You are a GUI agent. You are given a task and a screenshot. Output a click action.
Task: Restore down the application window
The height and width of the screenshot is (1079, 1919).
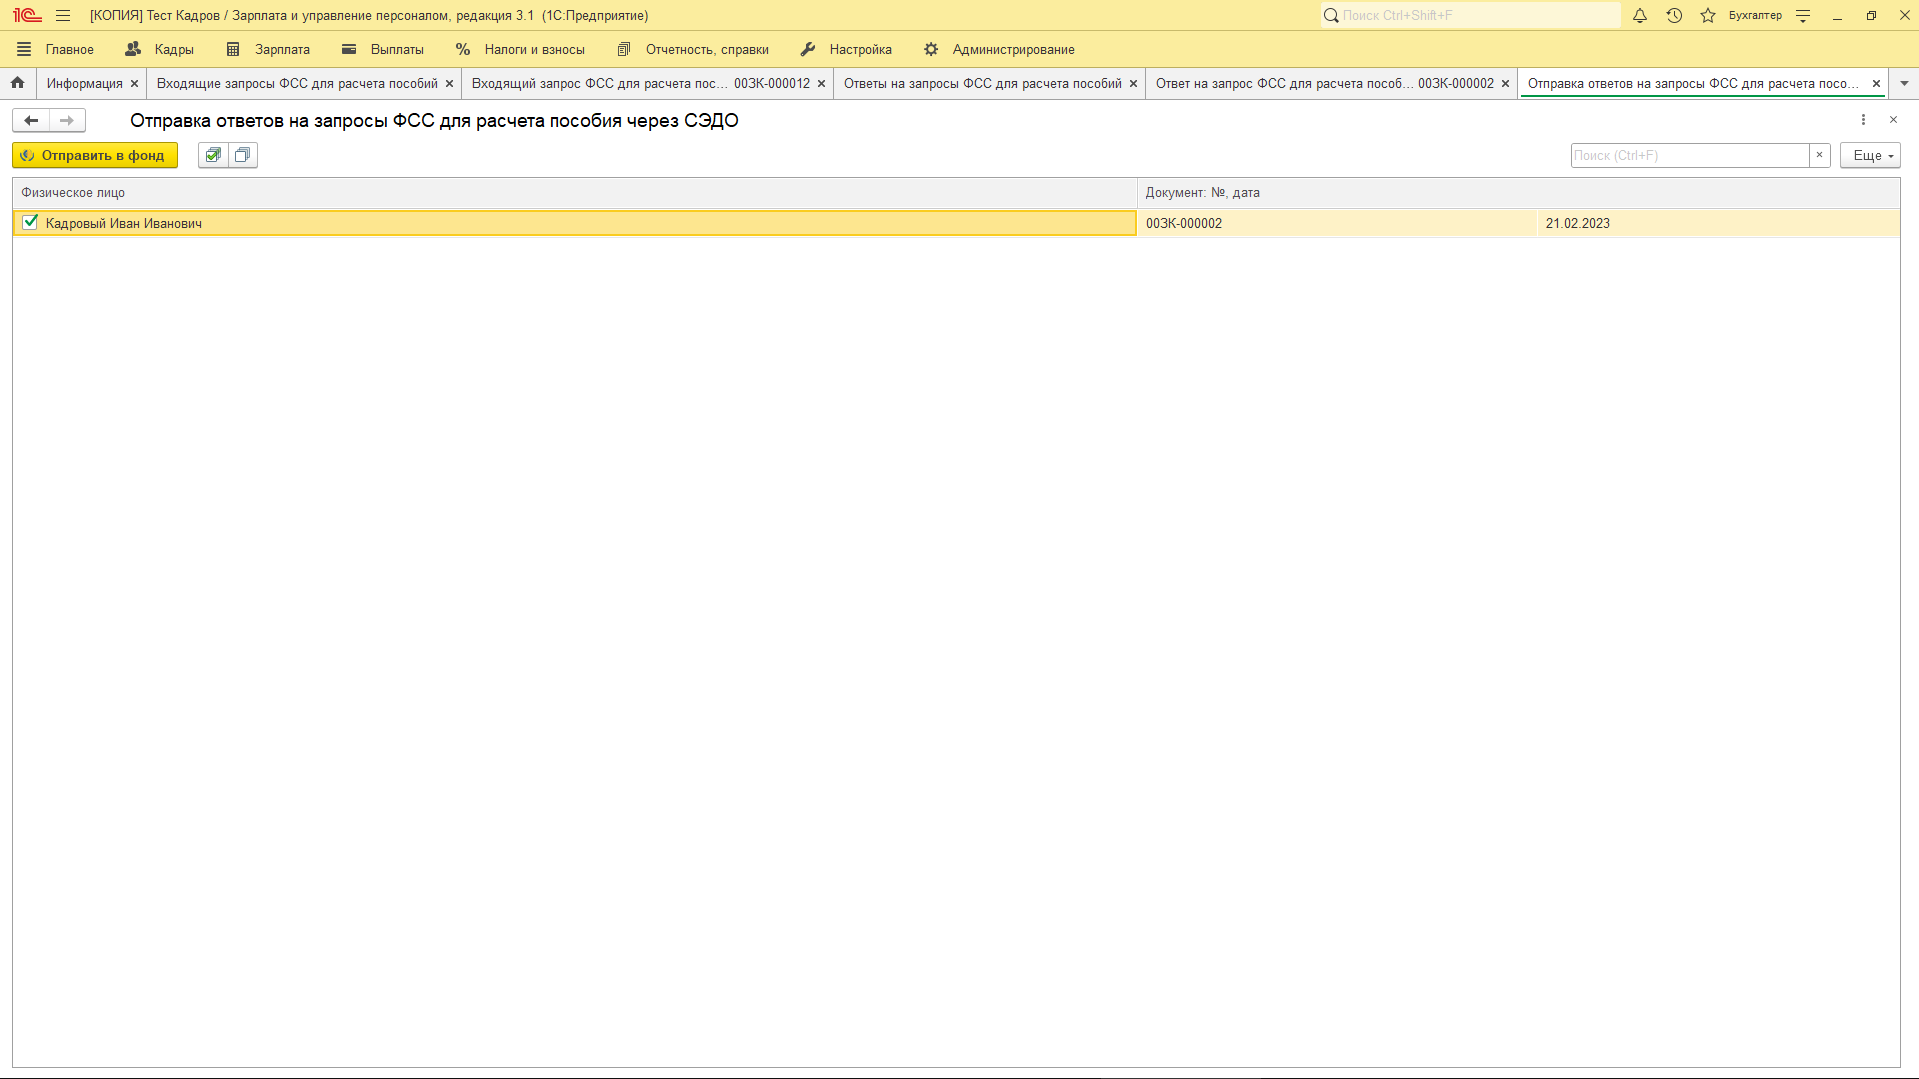point(1871,15)
